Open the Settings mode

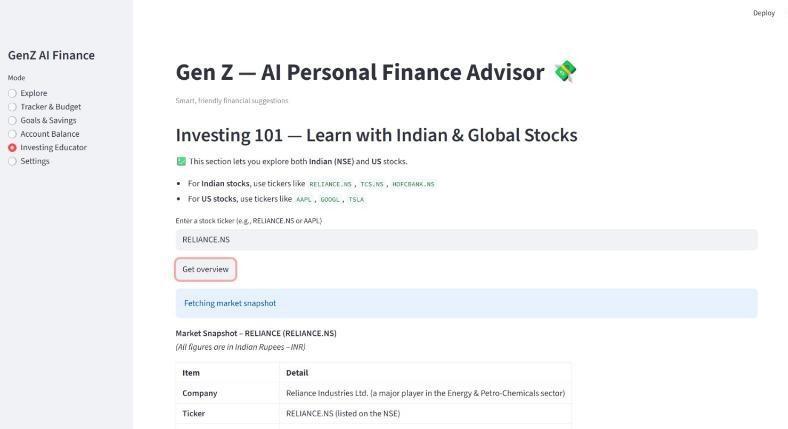12,161
